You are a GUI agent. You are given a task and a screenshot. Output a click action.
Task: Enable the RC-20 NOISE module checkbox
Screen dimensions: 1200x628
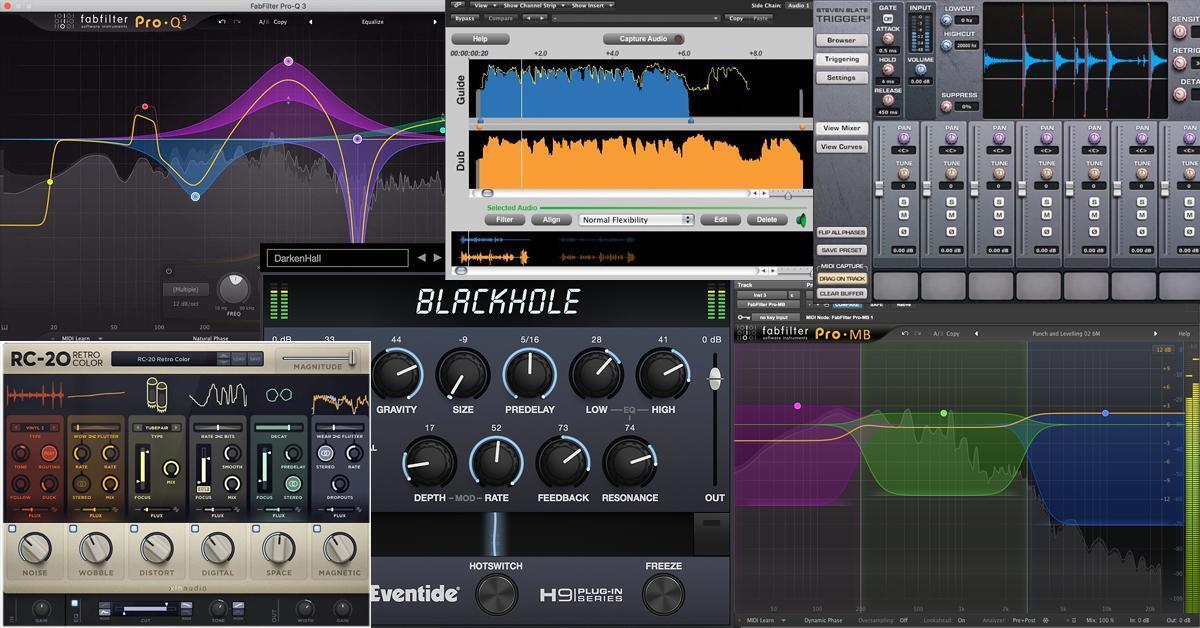pyautogui.click(x=11, y=529)
